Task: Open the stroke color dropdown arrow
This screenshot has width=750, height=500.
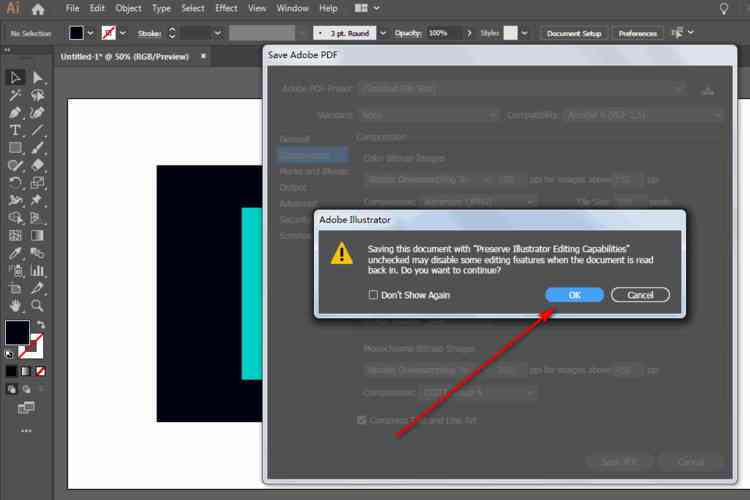Action: pyautogui.click(x=123, y=33)
